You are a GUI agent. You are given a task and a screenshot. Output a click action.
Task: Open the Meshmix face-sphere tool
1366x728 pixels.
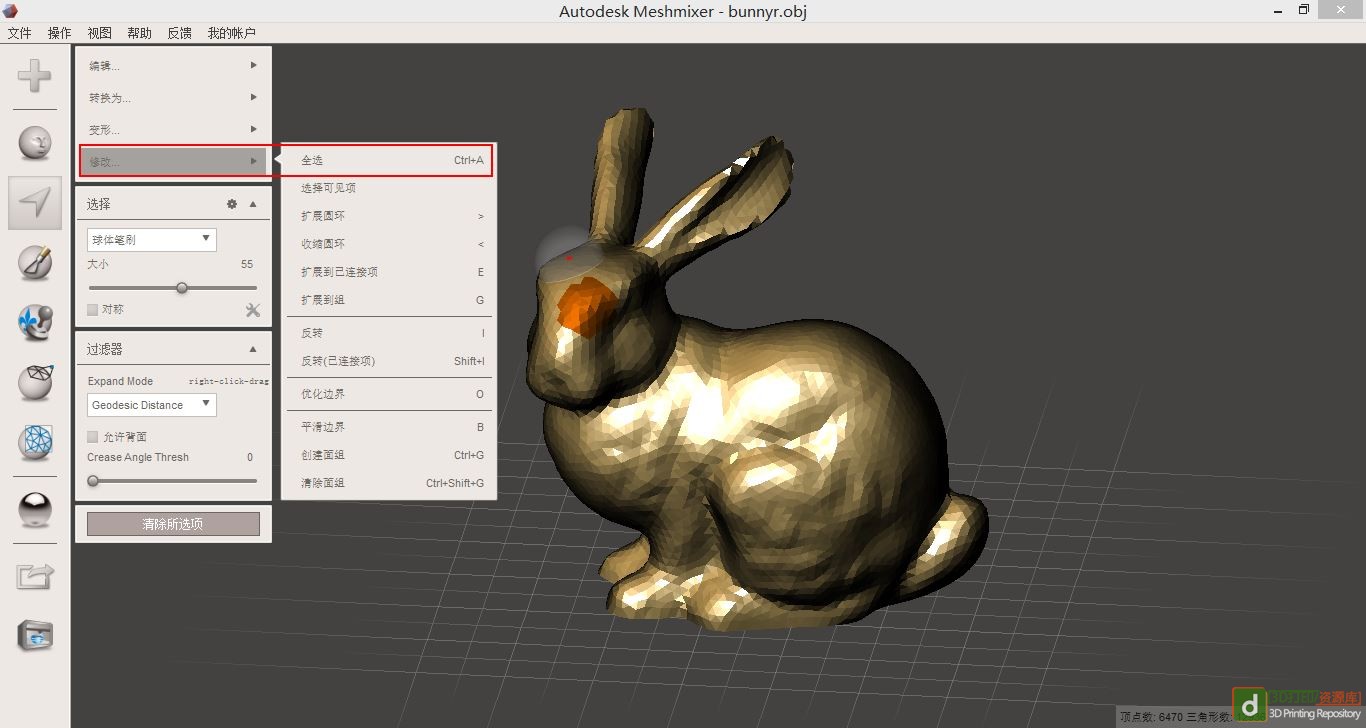(x=35, y=142)
